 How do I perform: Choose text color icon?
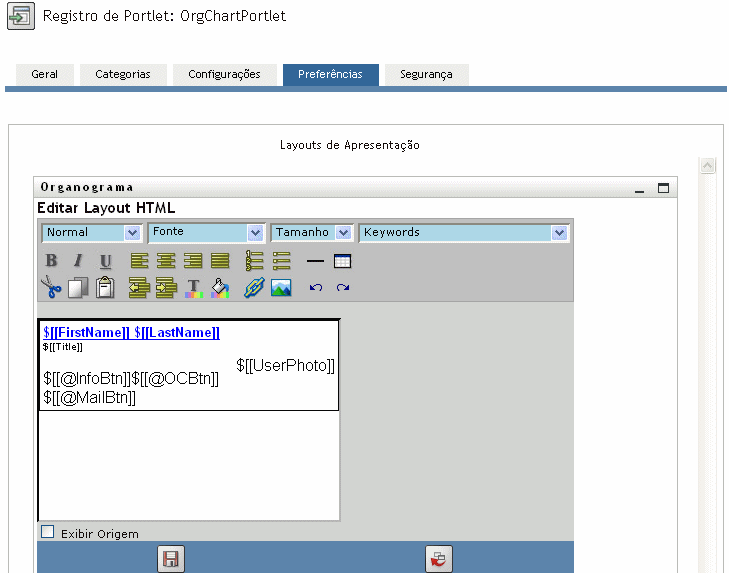(x=193, y=288)
